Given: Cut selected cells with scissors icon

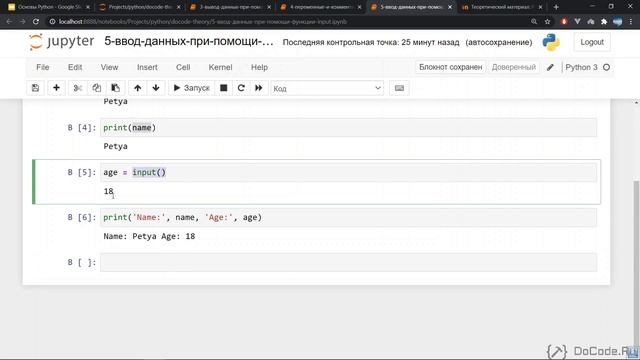Looking at the screenshot, I should (x=78, y=88).
